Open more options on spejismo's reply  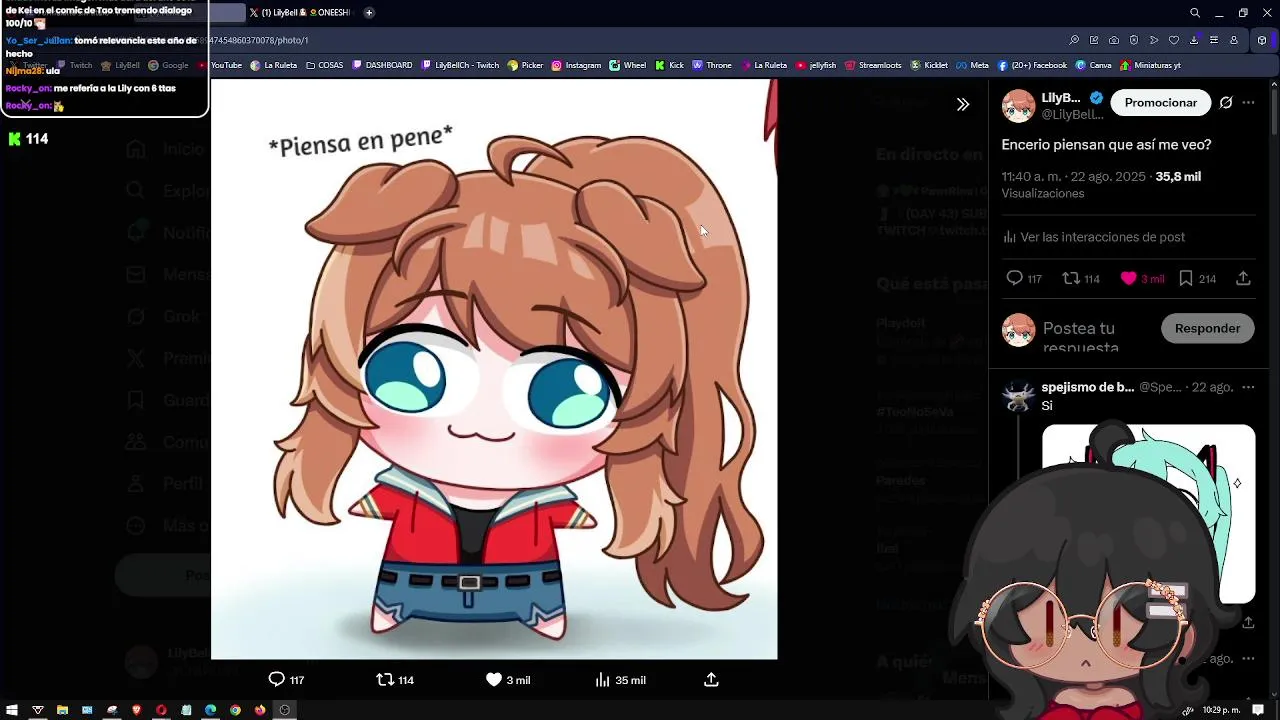click(1248, 387)
